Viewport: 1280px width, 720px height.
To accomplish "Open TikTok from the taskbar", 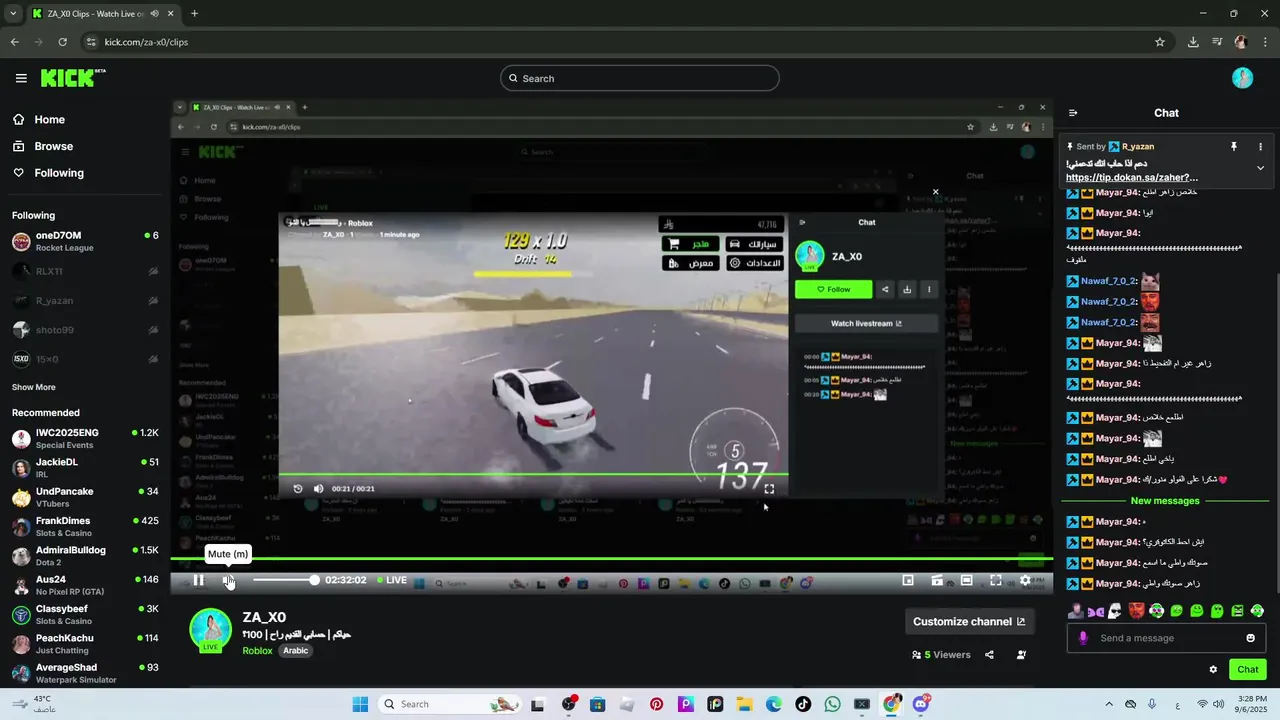I will tap(803, 704).
